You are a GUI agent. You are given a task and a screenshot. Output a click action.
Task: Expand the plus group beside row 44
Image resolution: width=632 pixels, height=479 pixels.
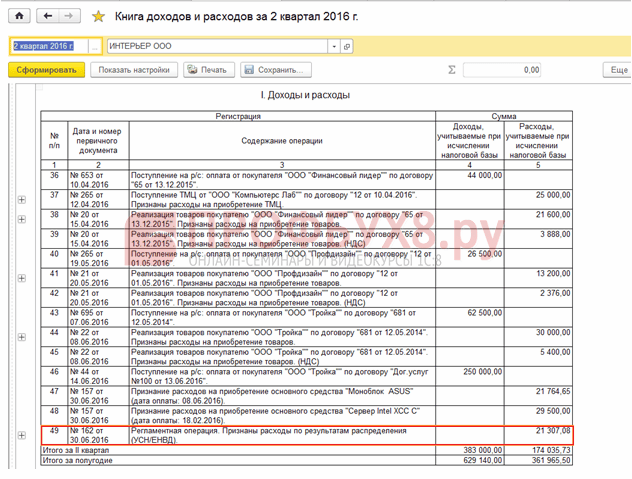tap(22, 337)
